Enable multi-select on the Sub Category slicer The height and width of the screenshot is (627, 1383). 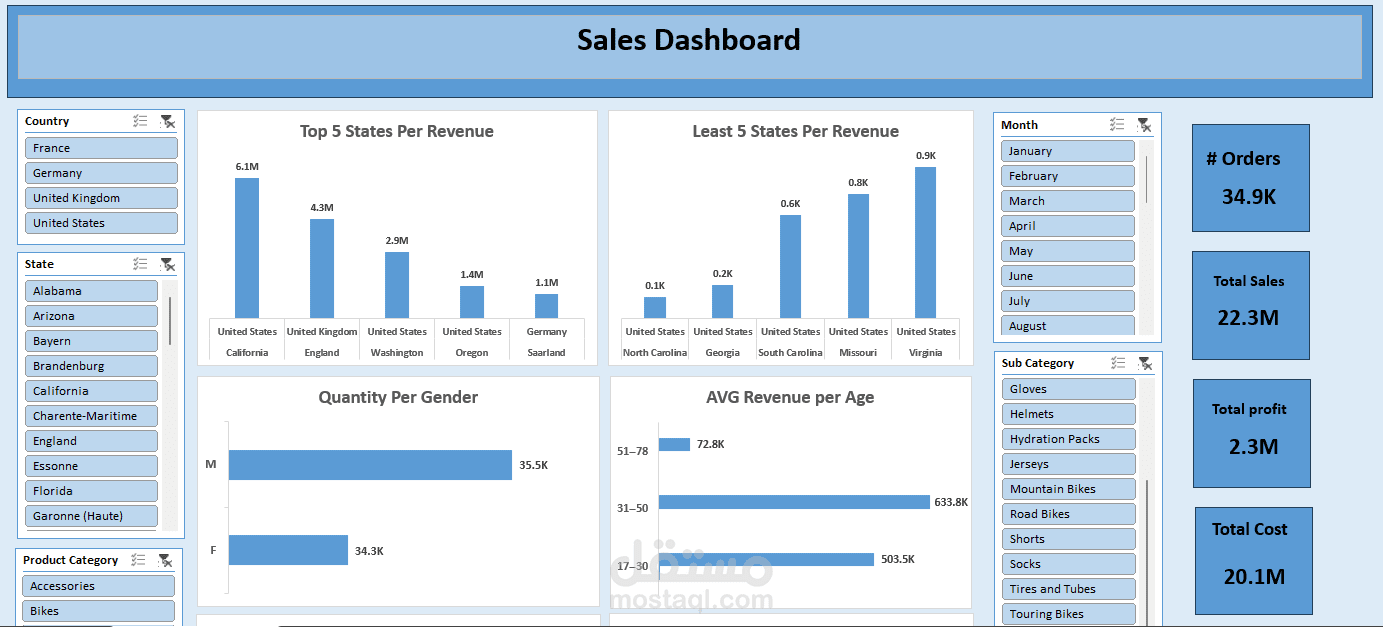[x=1118, y=362]
